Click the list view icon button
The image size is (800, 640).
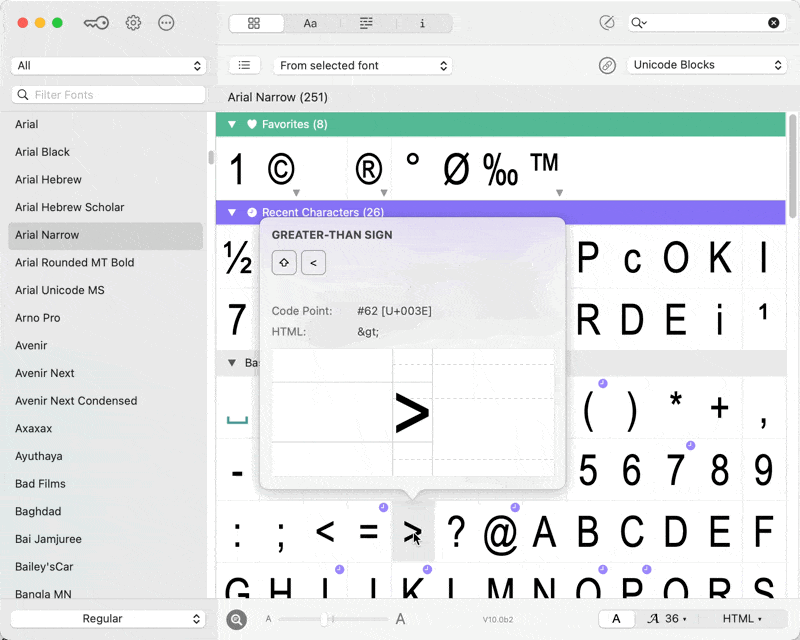(x=244, y=65)
